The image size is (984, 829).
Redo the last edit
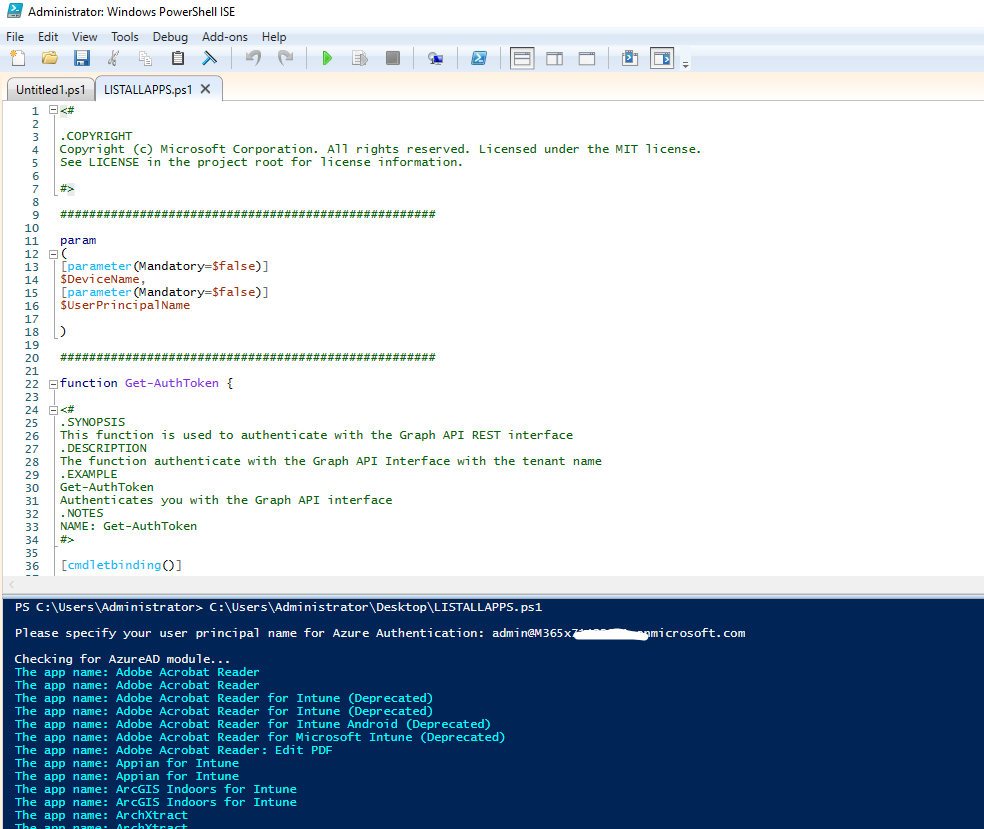(x=286, y=58)
